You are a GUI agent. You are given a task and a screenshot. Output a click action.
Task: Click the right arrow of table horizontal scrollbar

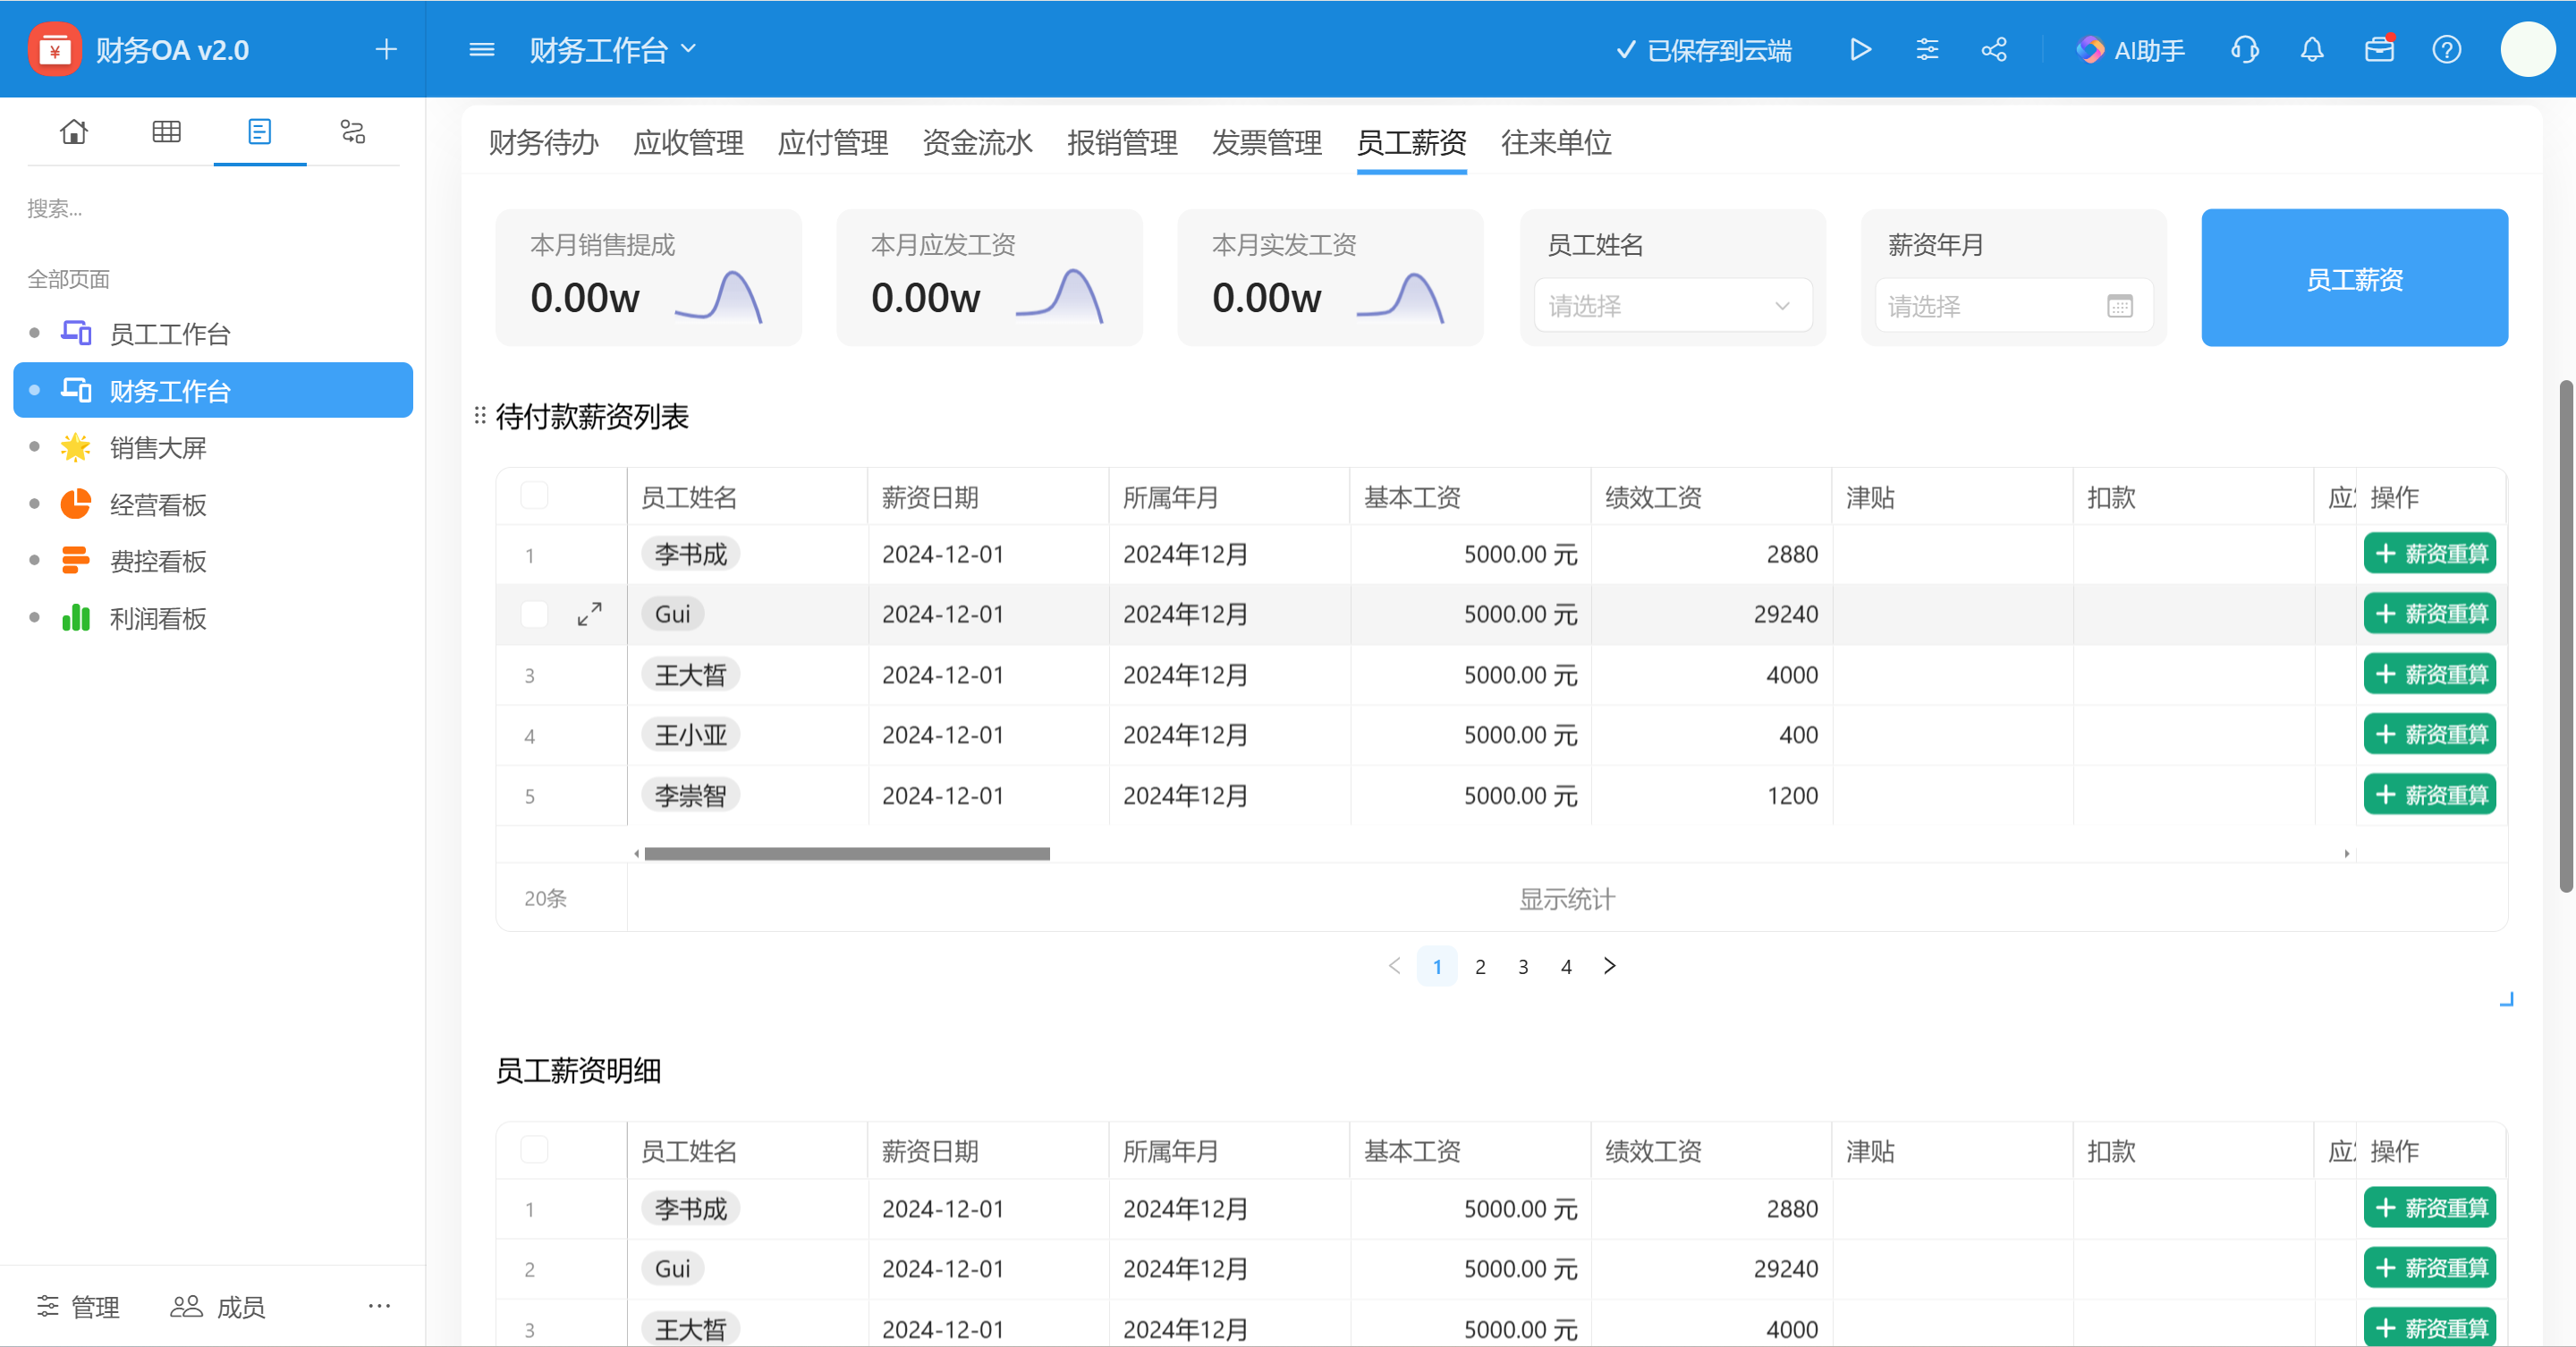coord(2346,853)
